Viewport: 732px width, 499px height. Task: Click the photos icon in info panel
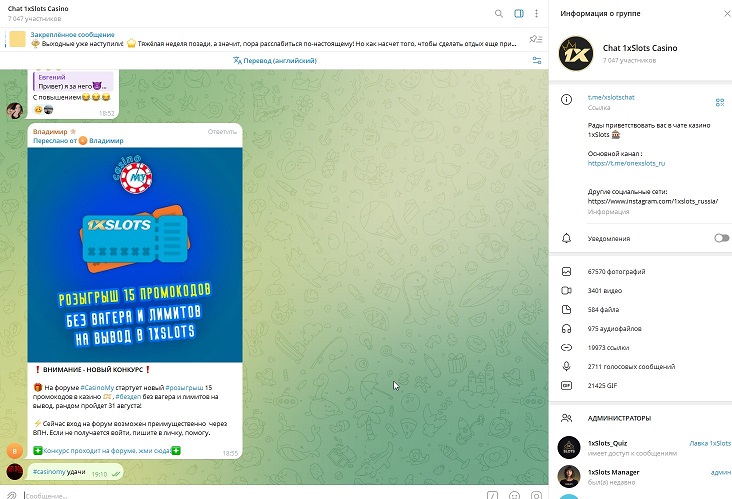pyautogui.click(x=566, y=271)
